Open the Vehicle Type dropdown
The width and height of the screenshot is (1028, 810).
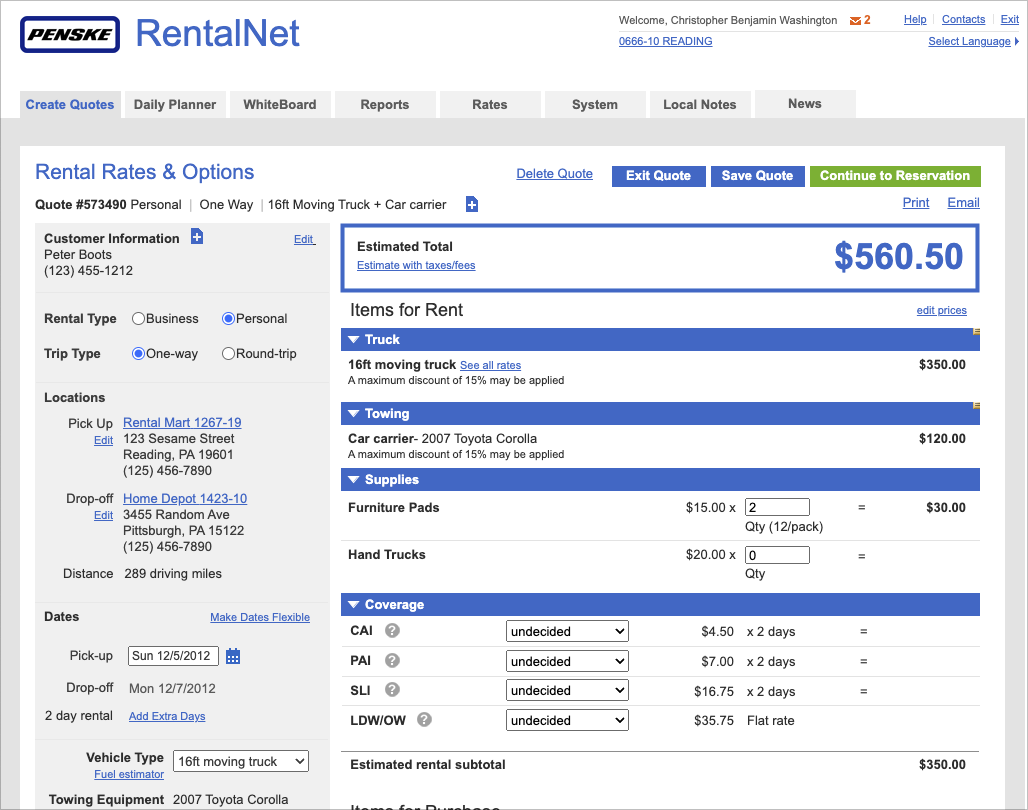pos(241,761)
